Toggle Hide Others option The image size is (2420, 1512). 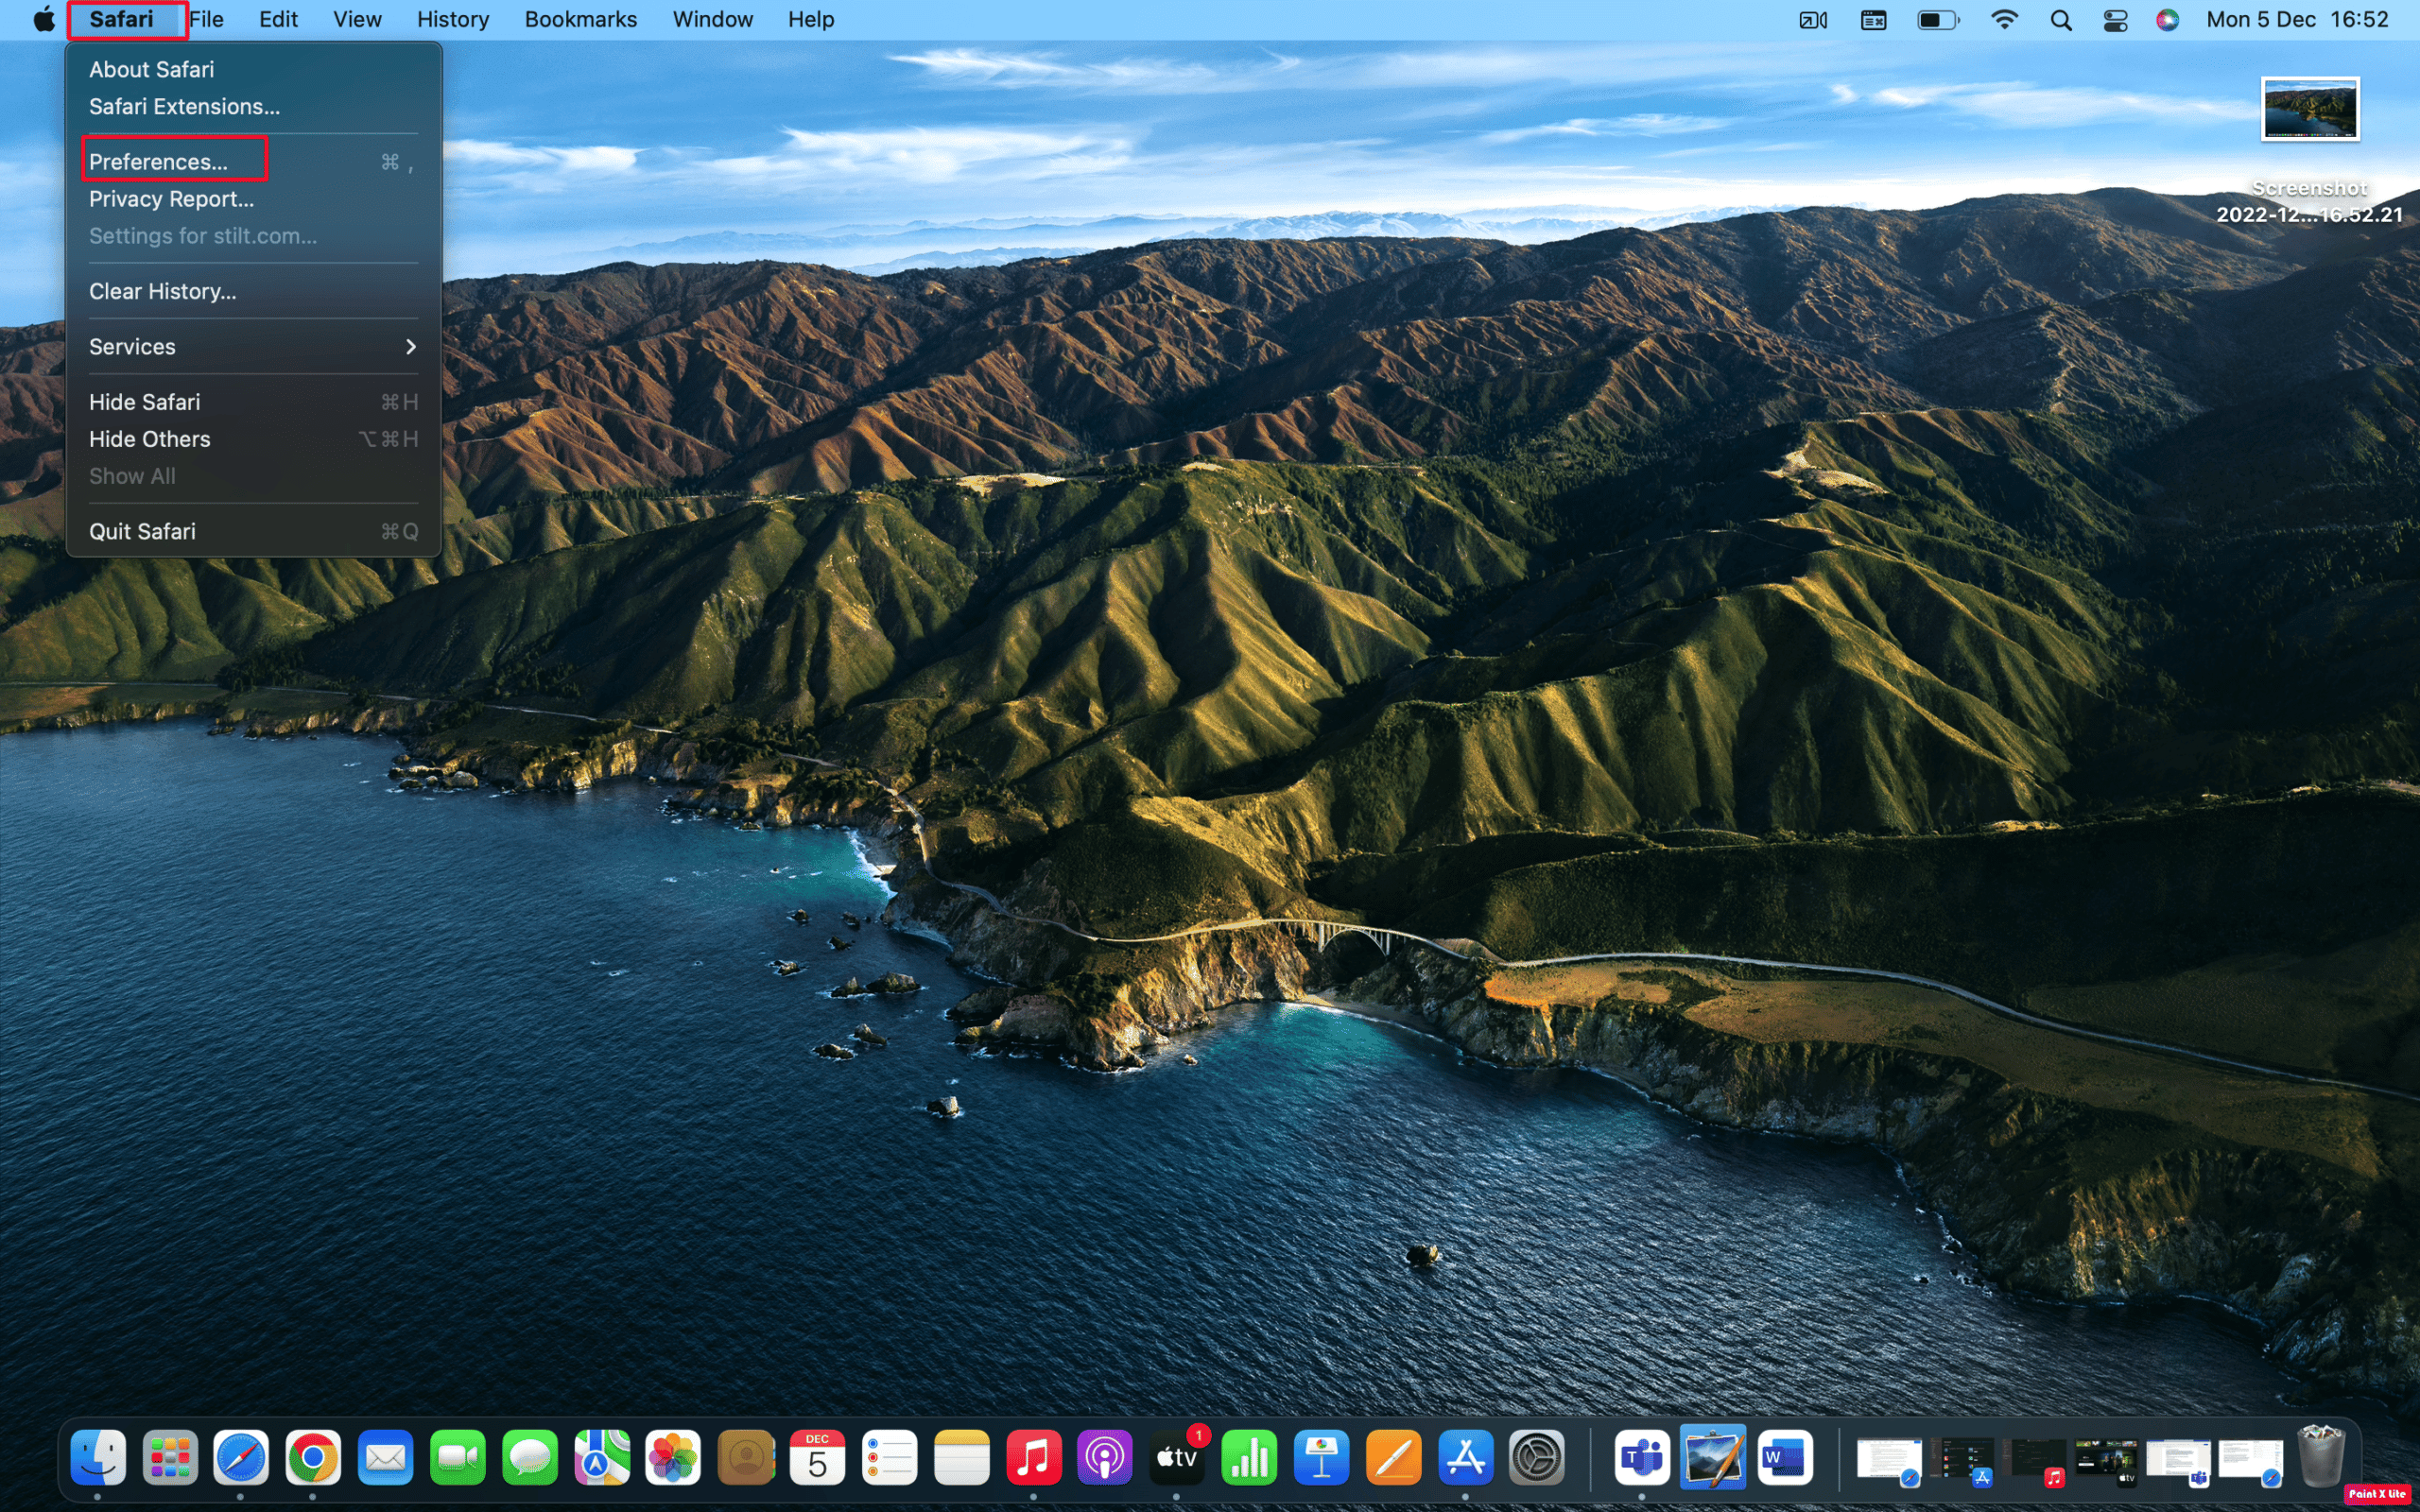[150, 438]
